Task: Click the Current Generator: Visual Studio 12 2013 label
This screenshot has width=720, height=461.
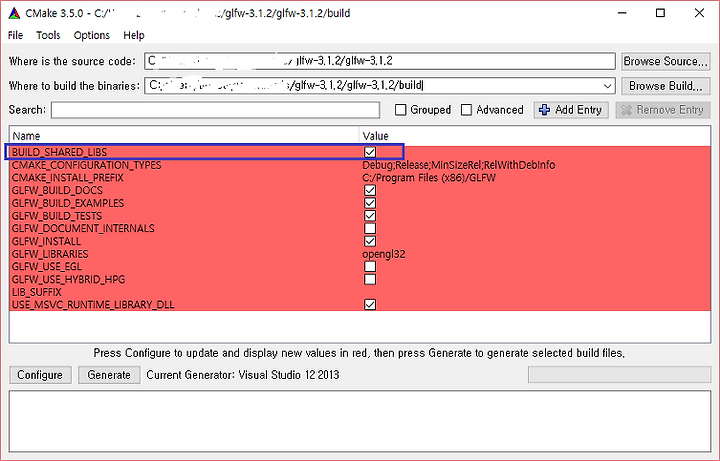Action: pos(242,375)
